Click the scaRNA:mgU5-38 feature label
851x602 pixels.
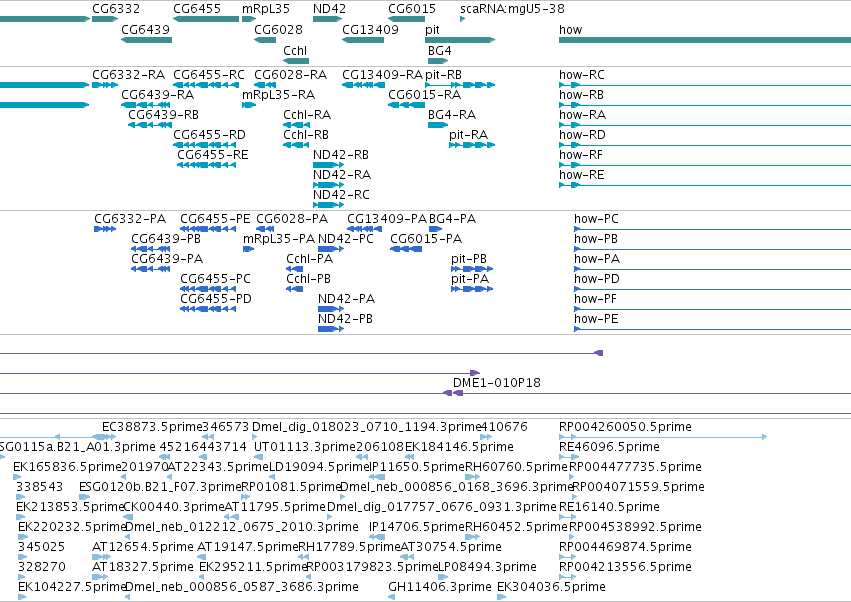click(x=512, y=9)
